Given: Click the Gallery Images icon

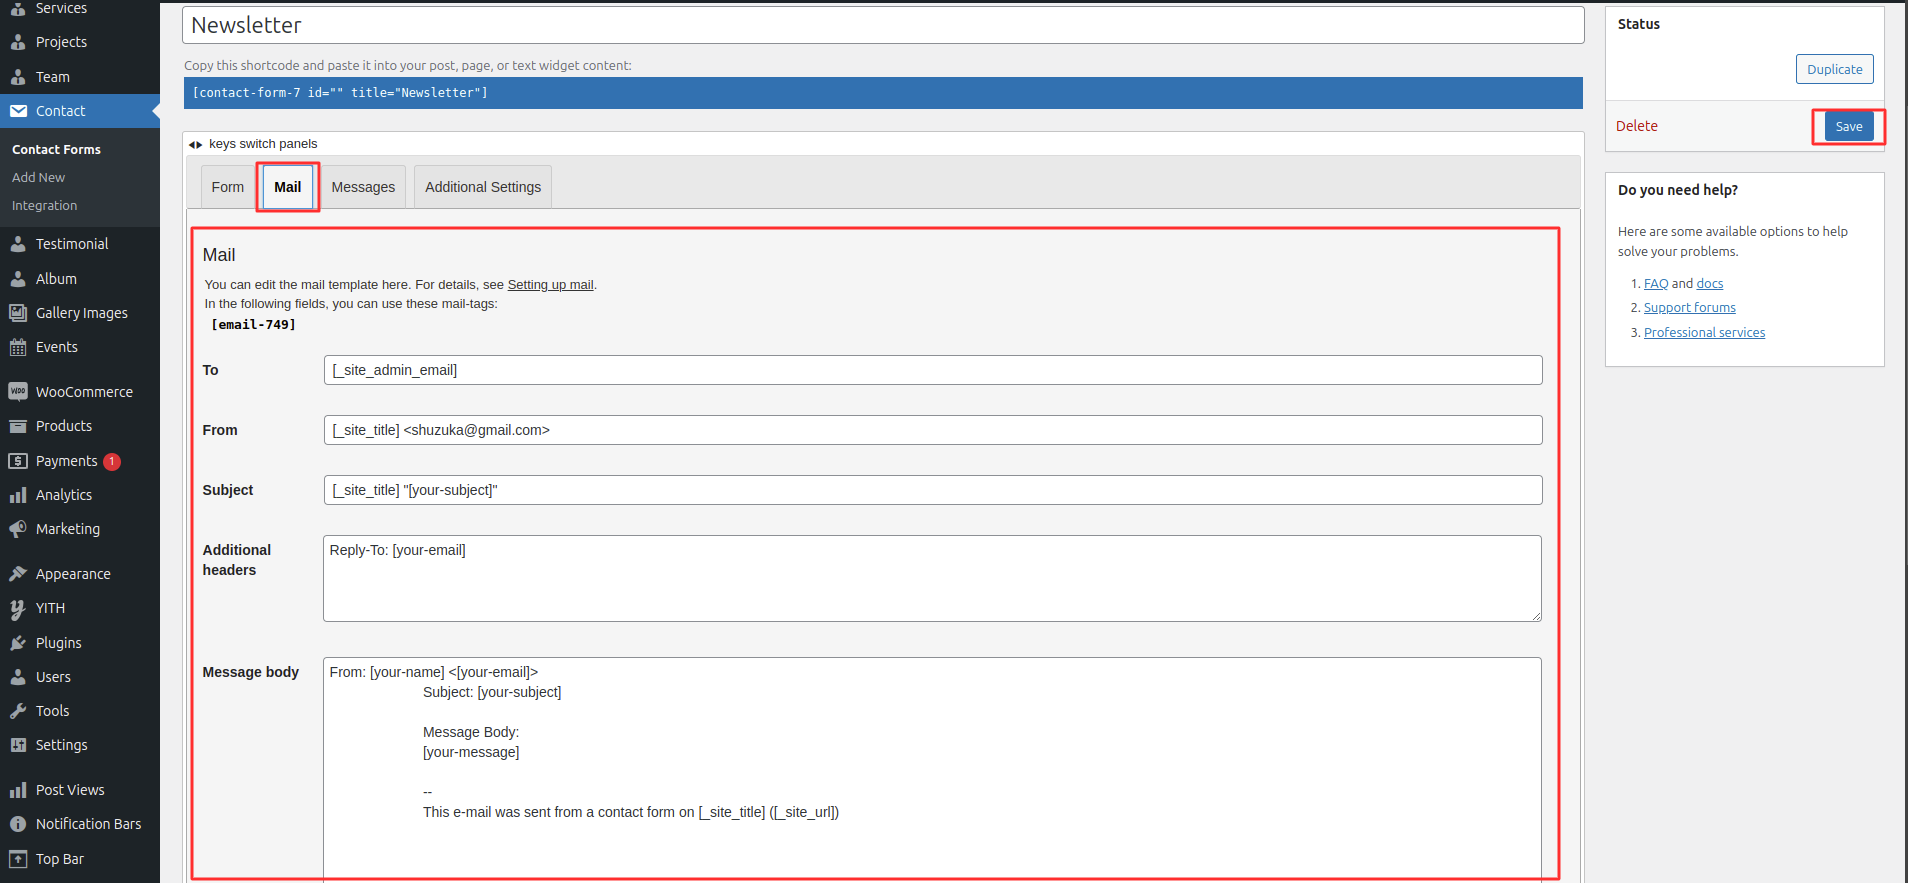Looking at the screenshot, I should click(x=18, y=313).
